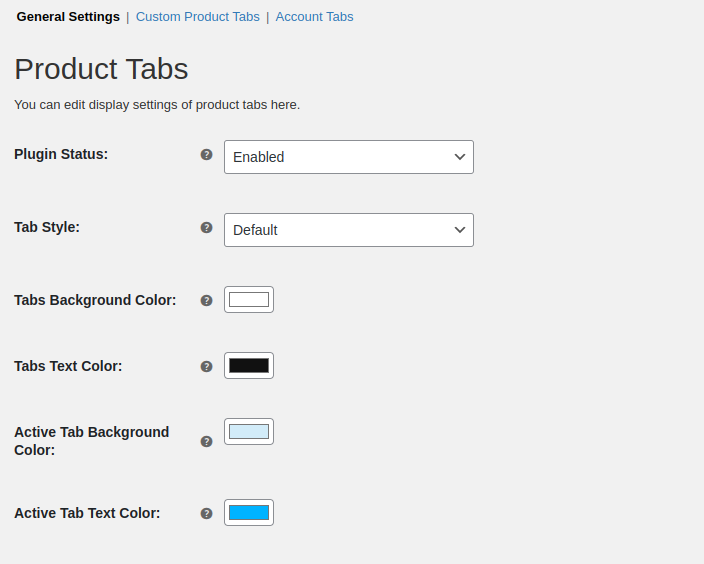Click the Plugin Status field label
704x564 pixels.
tap(61, 154)
